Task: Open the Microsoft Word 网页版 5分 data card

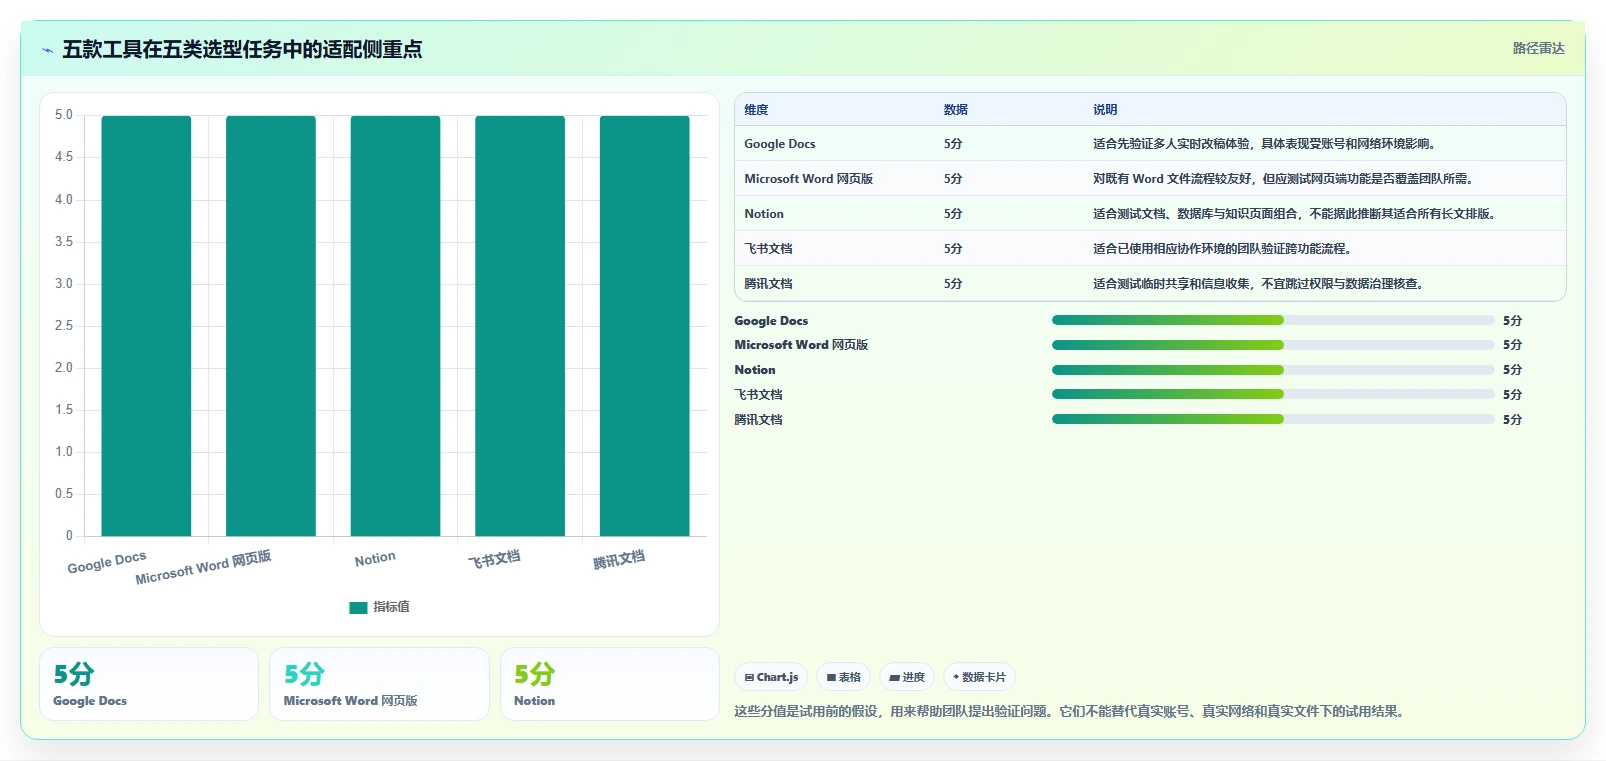Action: [379, 684]
